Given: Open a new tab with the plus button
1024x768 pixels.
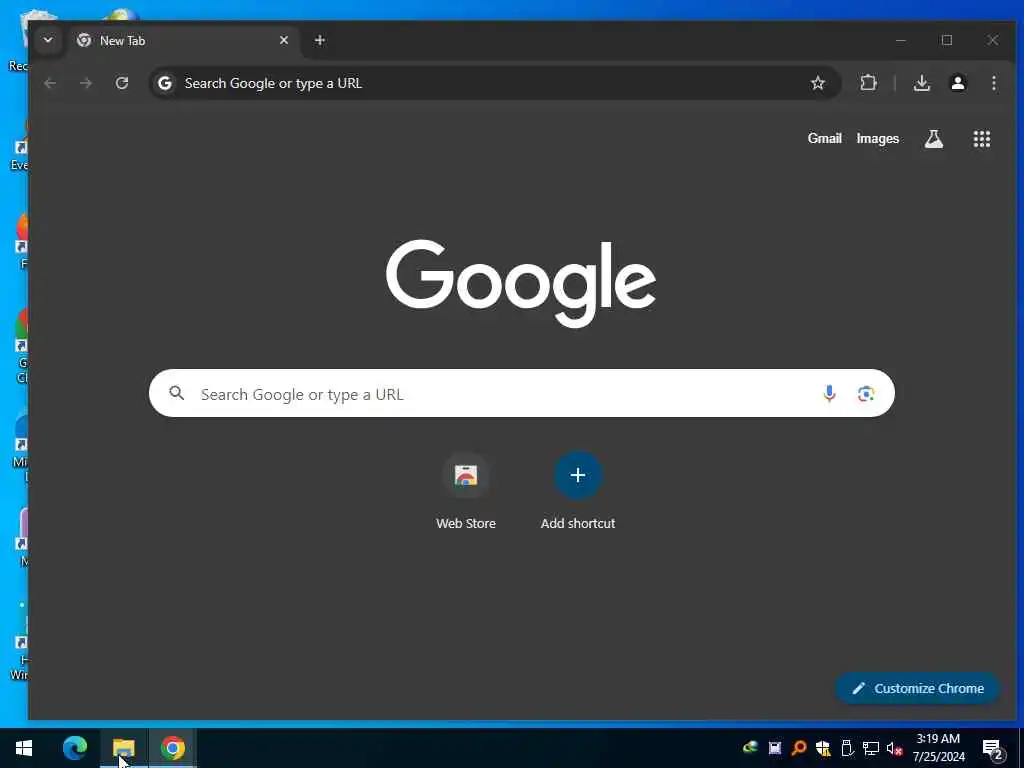Looking at the screenshot, I should click(x=319, y=40).
